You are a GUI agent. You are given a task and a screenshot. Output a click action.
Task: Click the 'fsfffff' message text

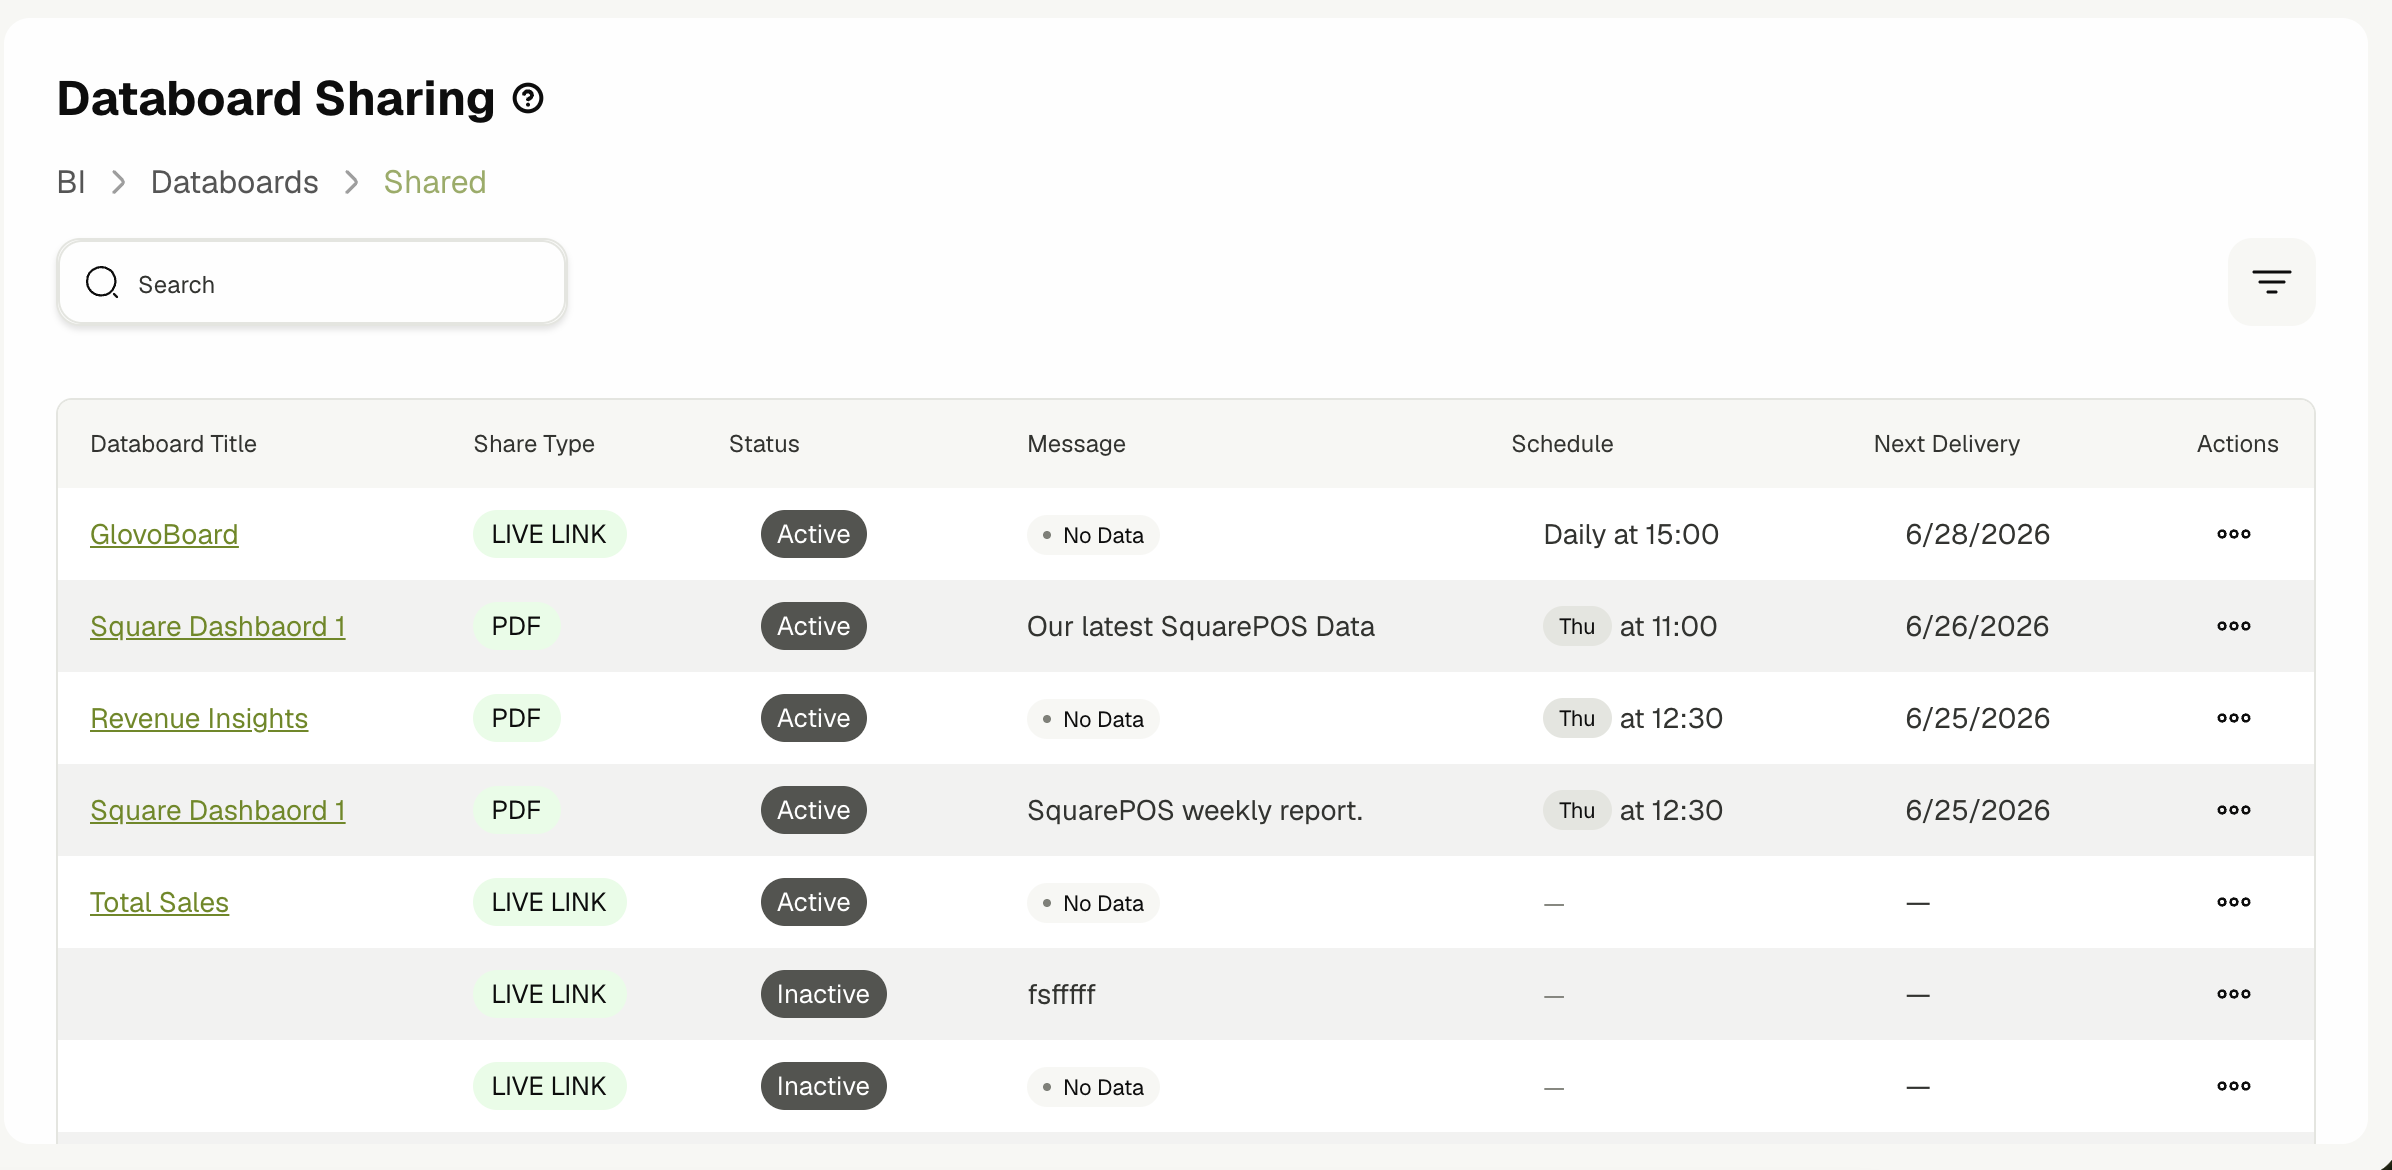[1061, 994]
